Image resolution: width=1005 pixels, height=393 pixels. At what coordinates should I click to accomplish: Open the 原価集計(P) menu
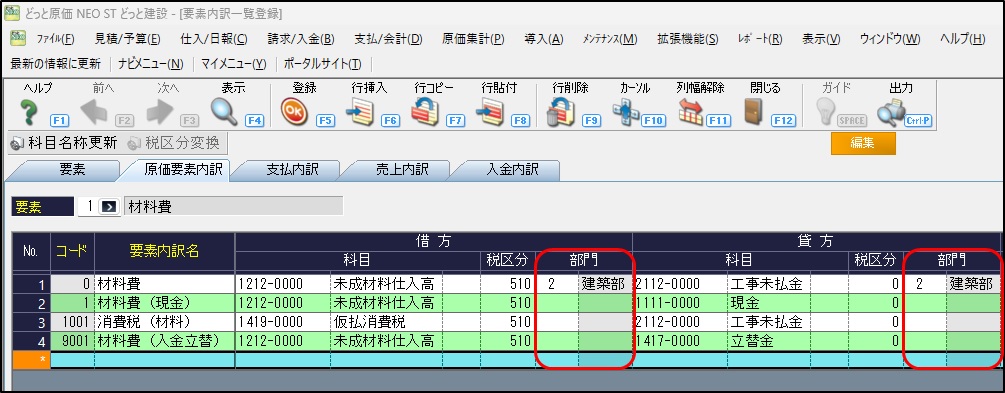coord(473,39)
